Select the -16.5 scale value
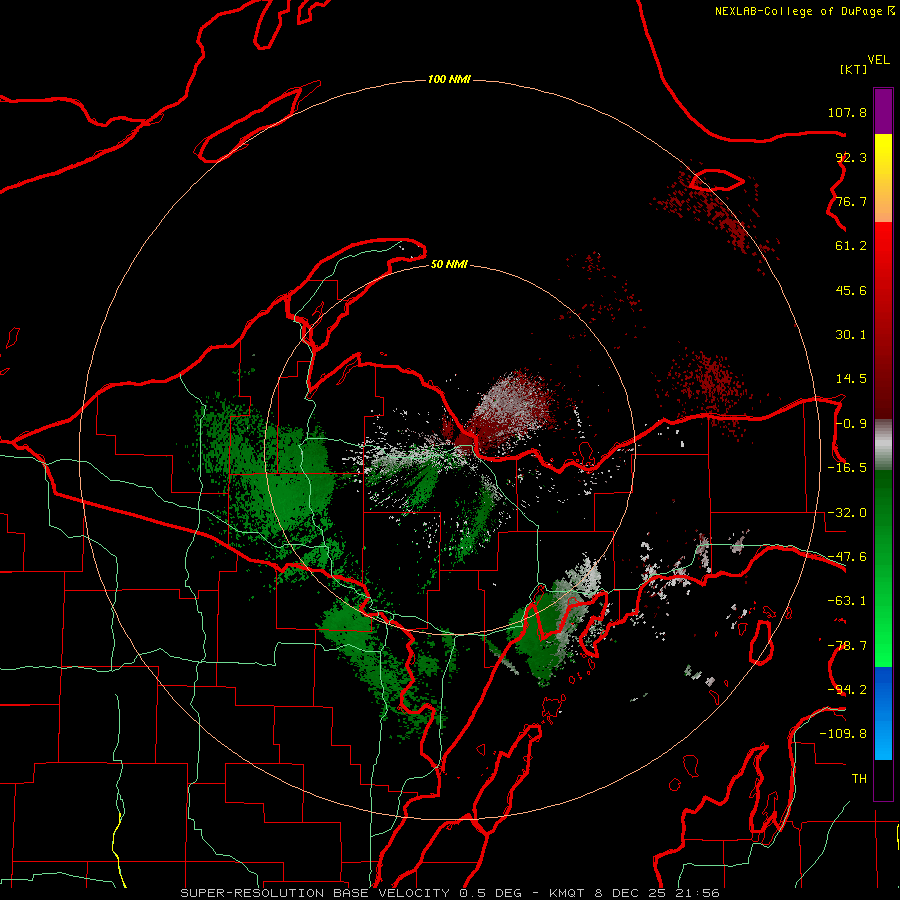This screenshot has height=900, width=900. (847, 468)
